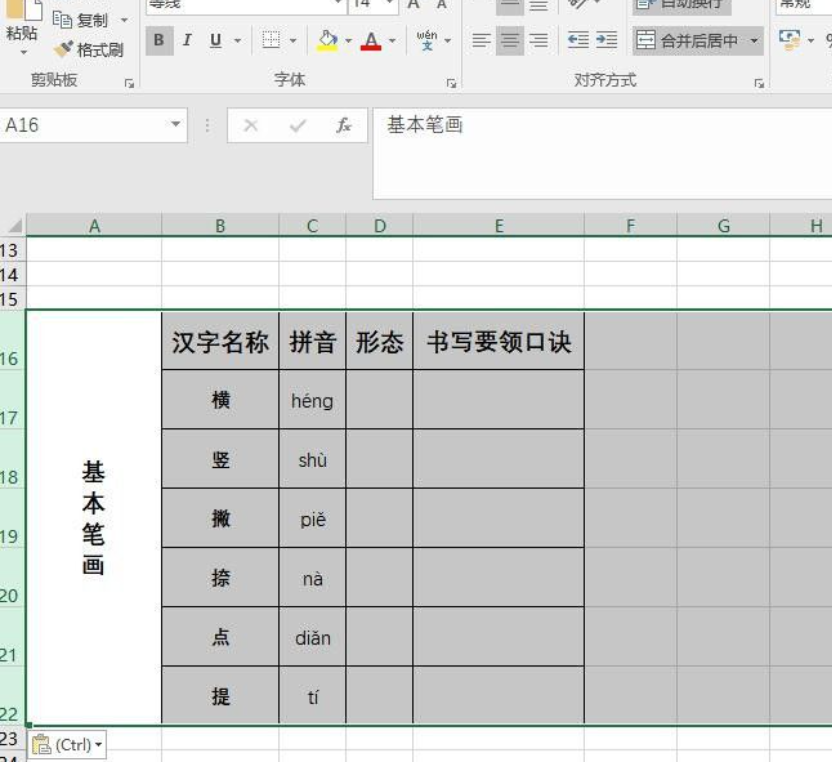Apply the red font color swatch

tap(372, 41)
